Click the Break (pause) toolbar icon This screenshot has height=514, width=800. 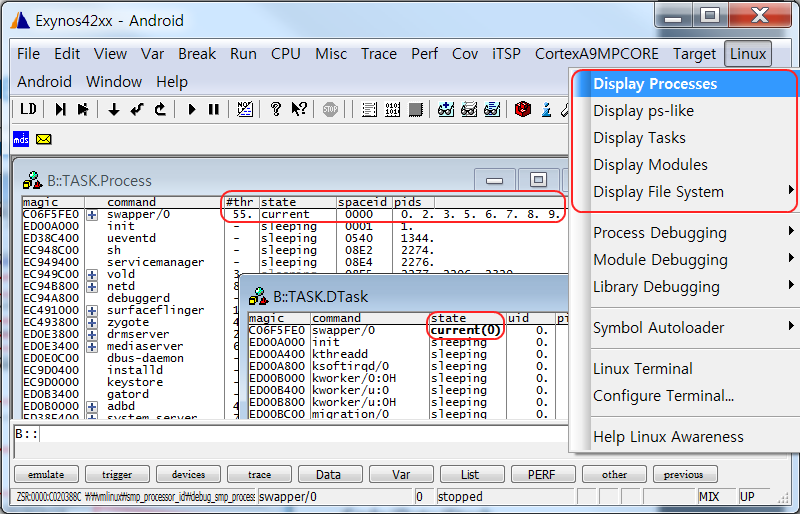coord(213,109)
